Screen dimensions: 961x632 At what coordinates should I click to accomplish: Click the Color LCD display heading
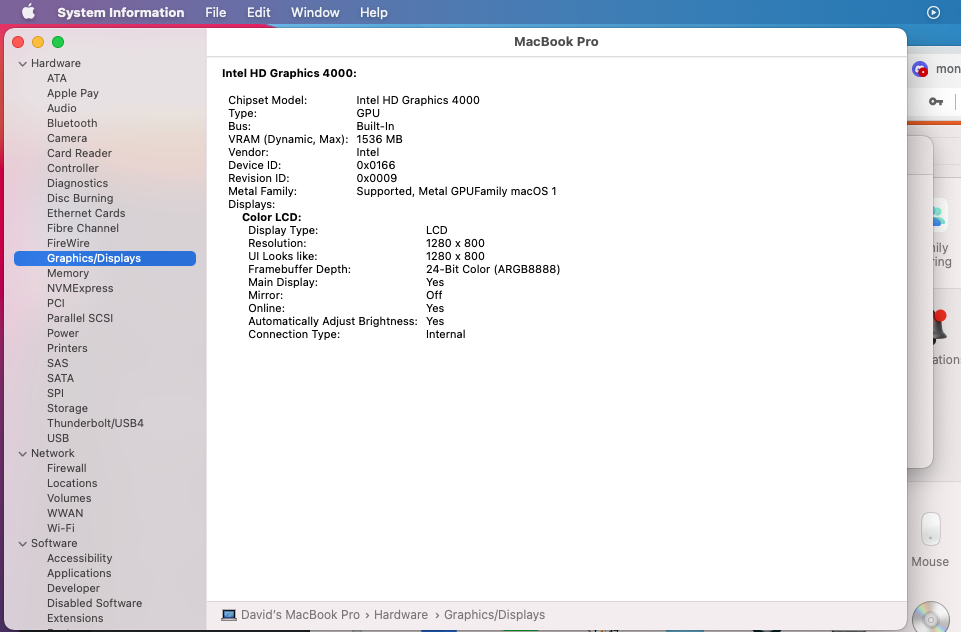[x=272, y=218]
